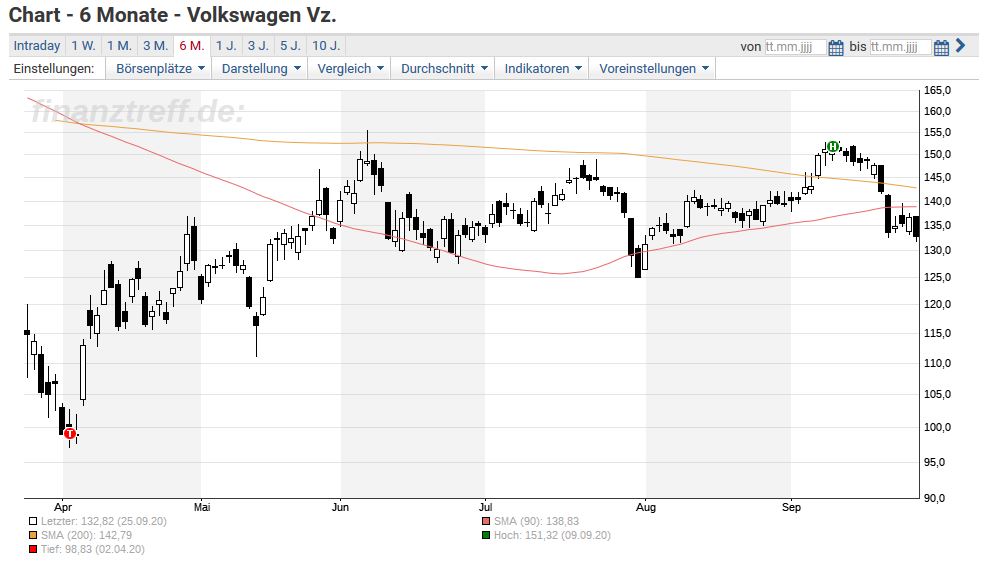989x562 pixels.
Task: Click the 135,0 y-axis value
Action: (937, 226)
